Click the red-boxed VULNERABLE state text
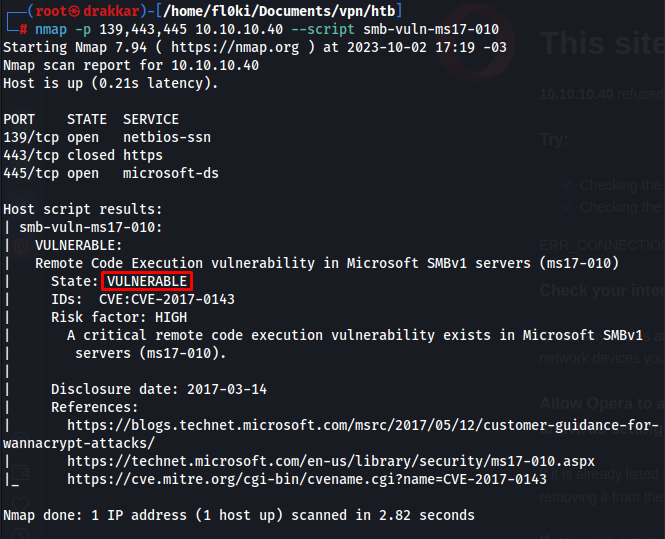 tap(147, 281)
